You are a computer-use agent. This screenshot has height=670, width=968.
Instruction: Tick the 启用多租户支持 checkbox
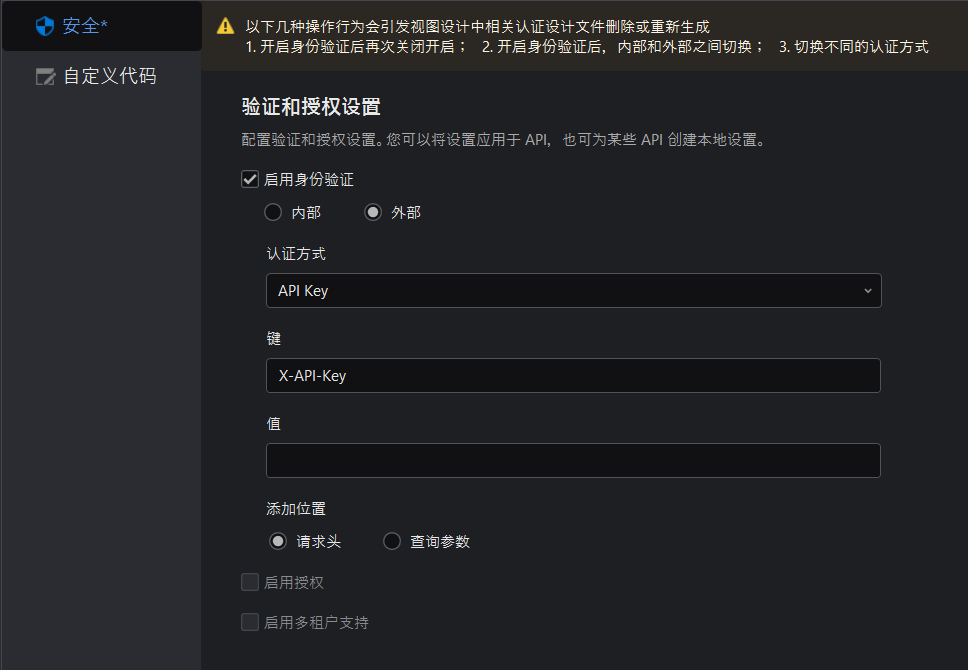tap(250, 622)
